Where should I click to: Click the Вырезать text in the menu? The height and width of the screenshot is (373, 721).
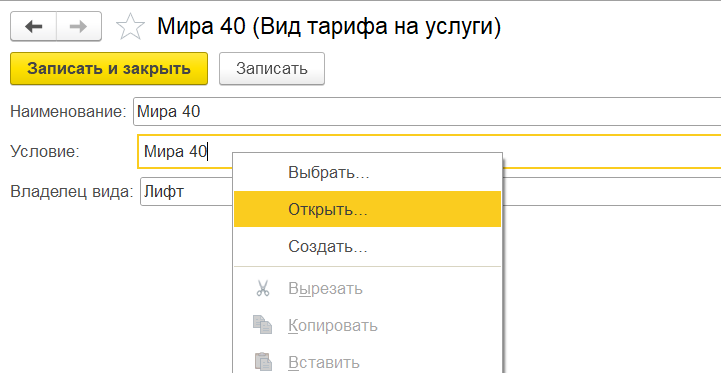[325, 289]
